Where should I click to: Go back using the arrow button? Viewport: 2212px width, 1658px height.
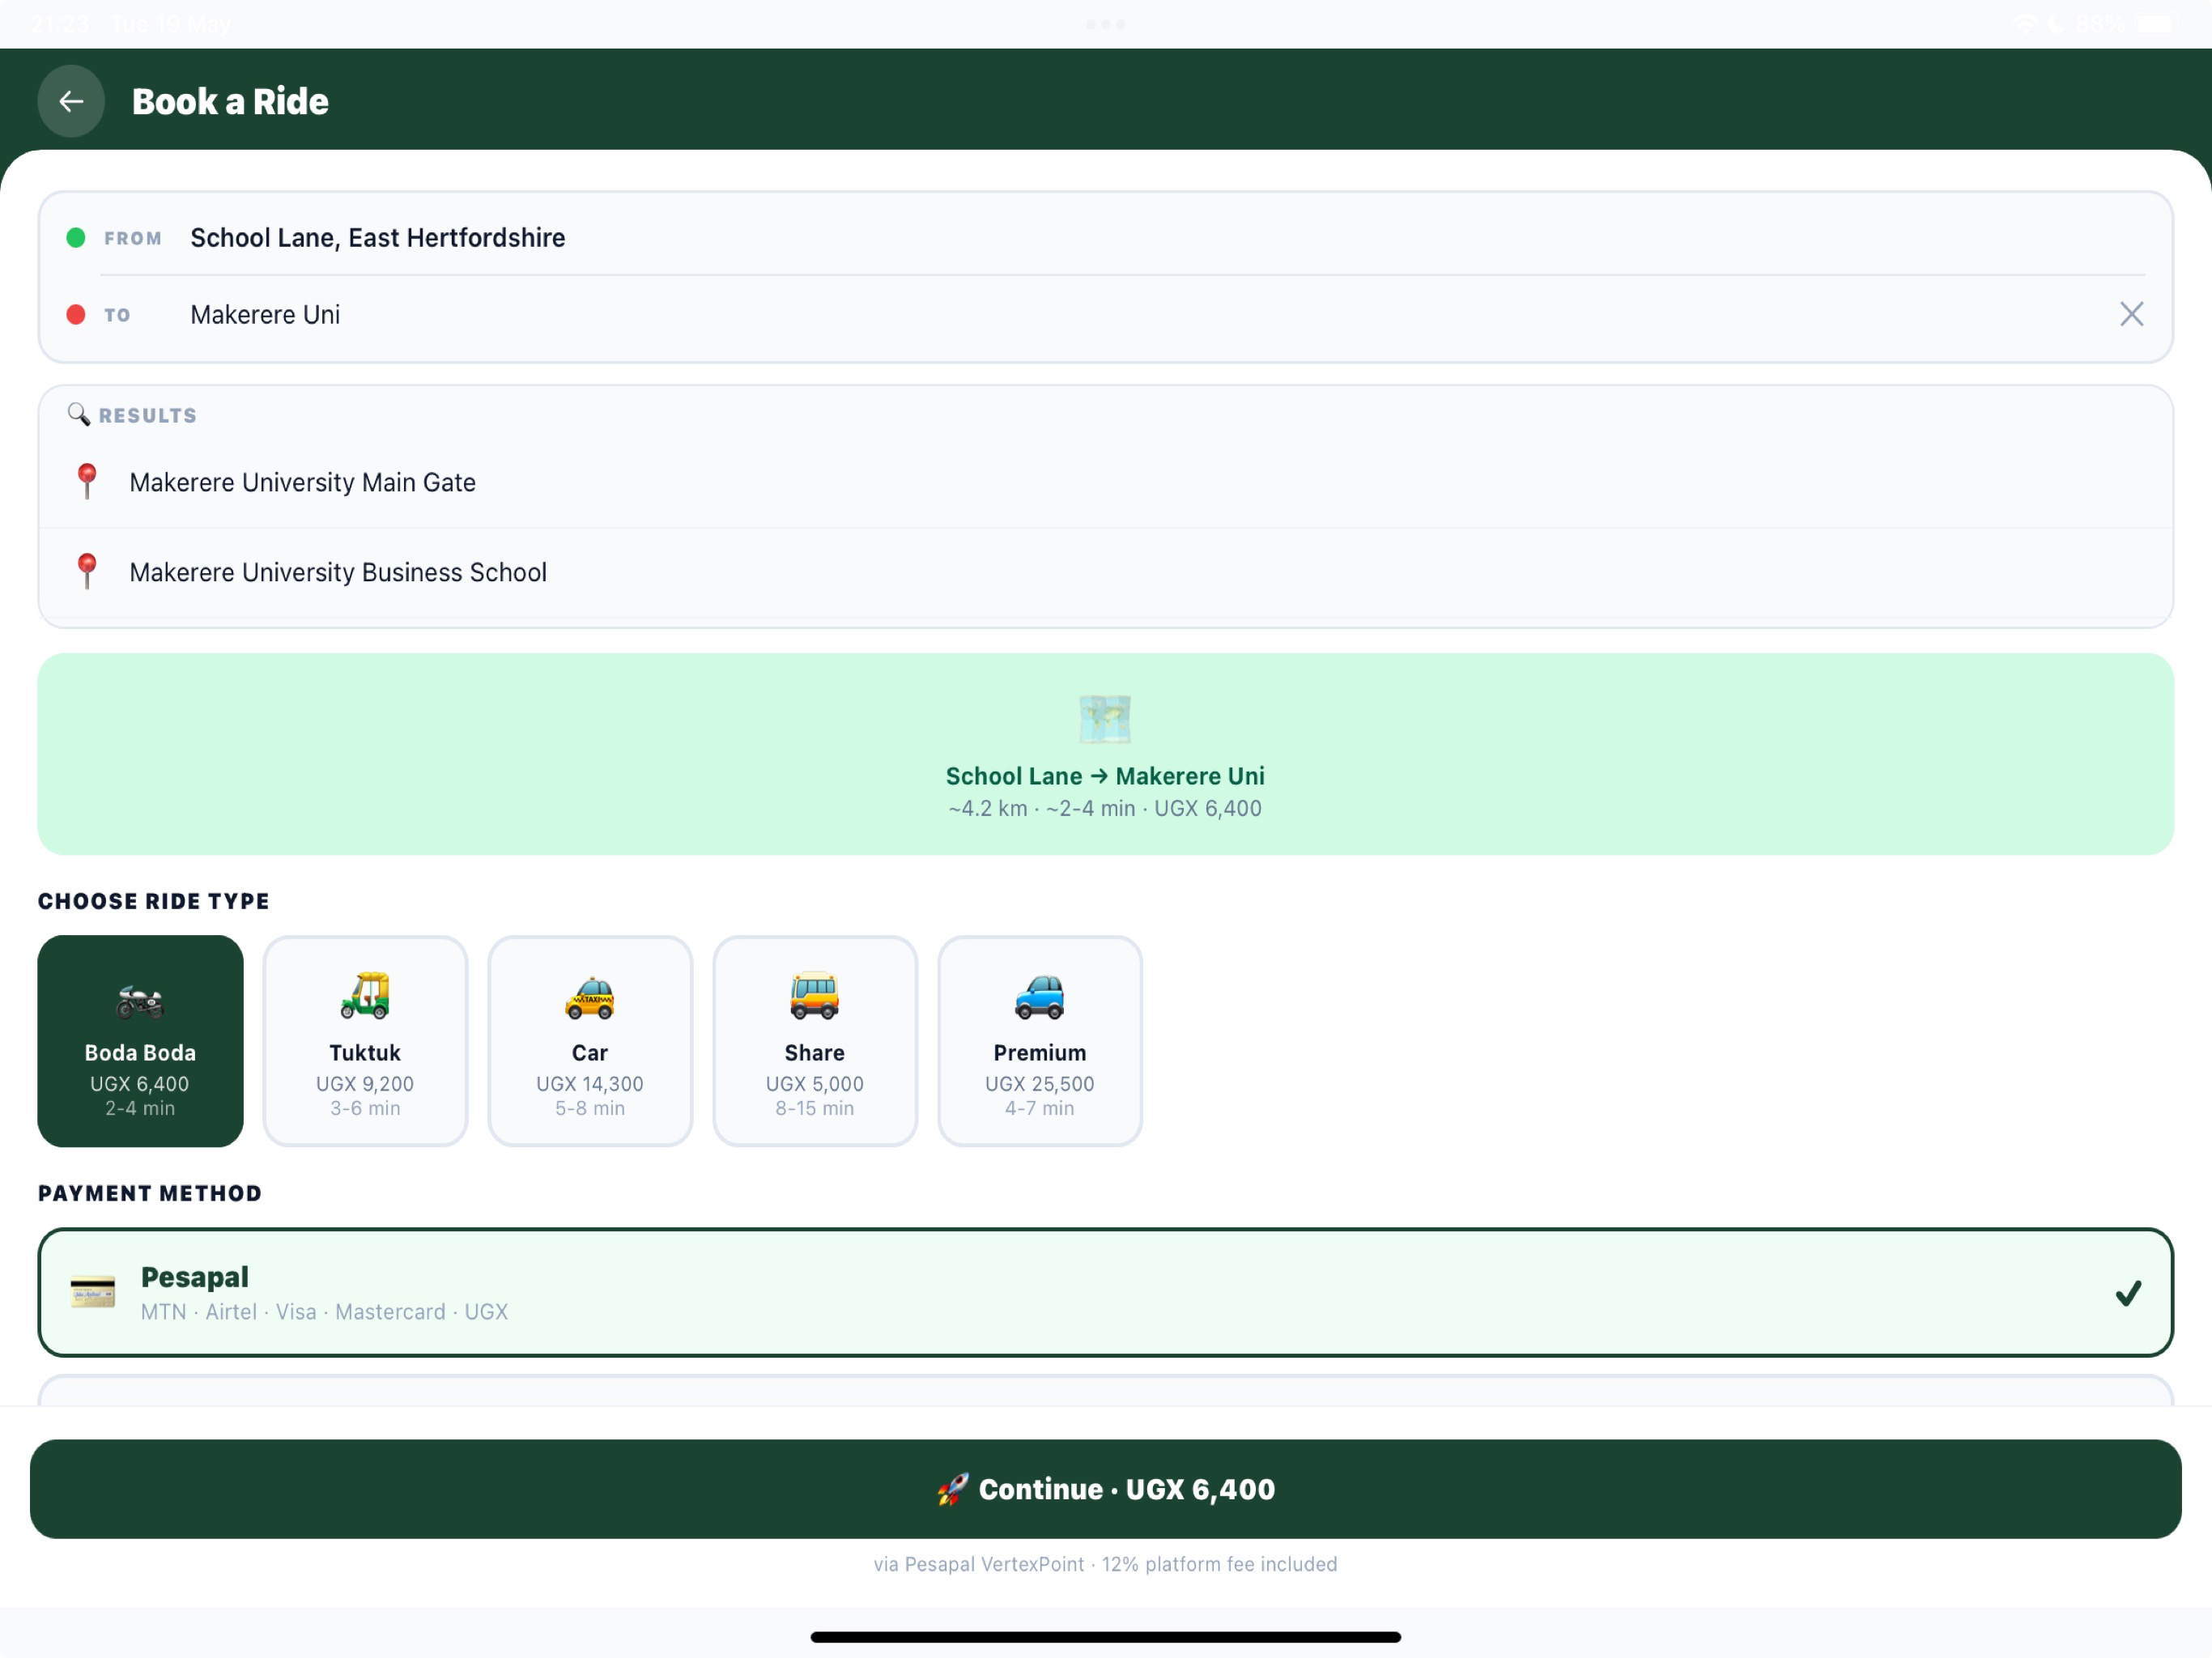point(71,101)
